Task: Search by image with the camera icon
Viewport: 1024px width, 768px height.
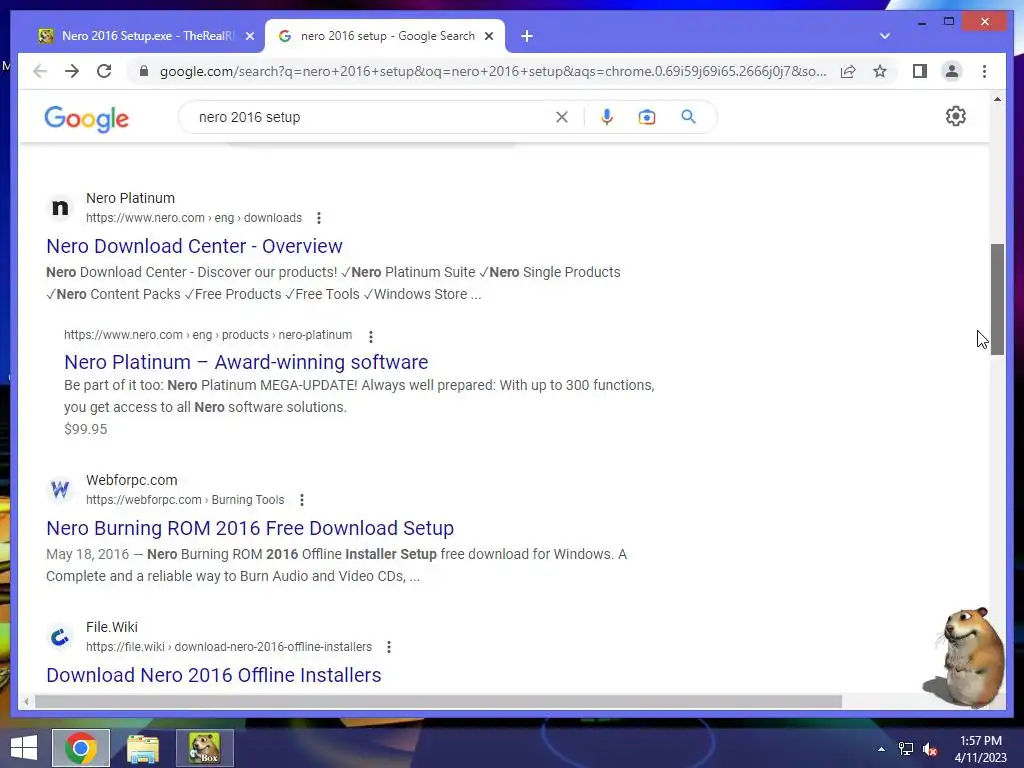Action: (647, 117)
